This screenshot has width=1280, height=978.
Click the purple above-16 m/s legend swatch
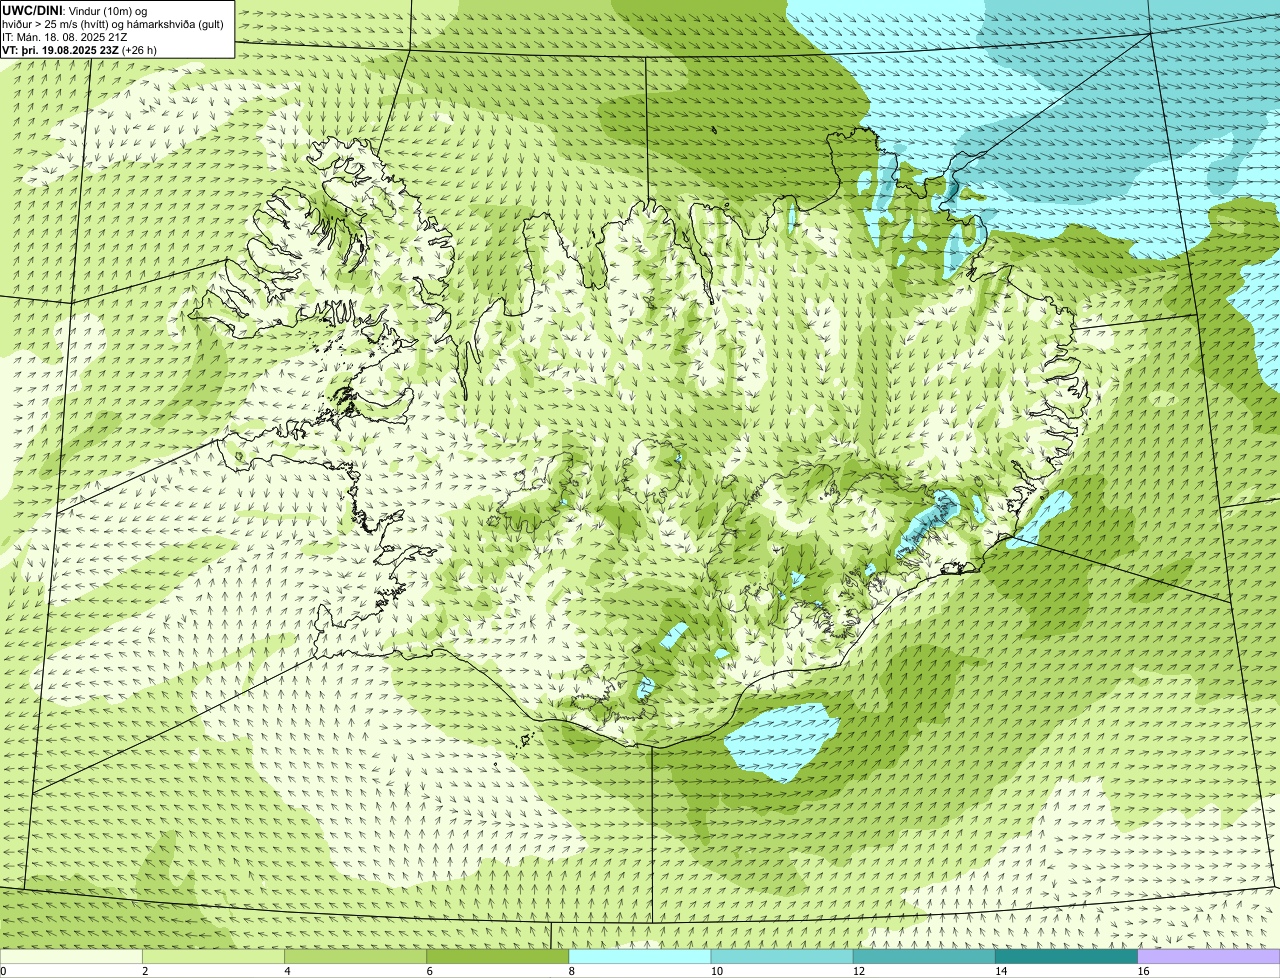1209,956
